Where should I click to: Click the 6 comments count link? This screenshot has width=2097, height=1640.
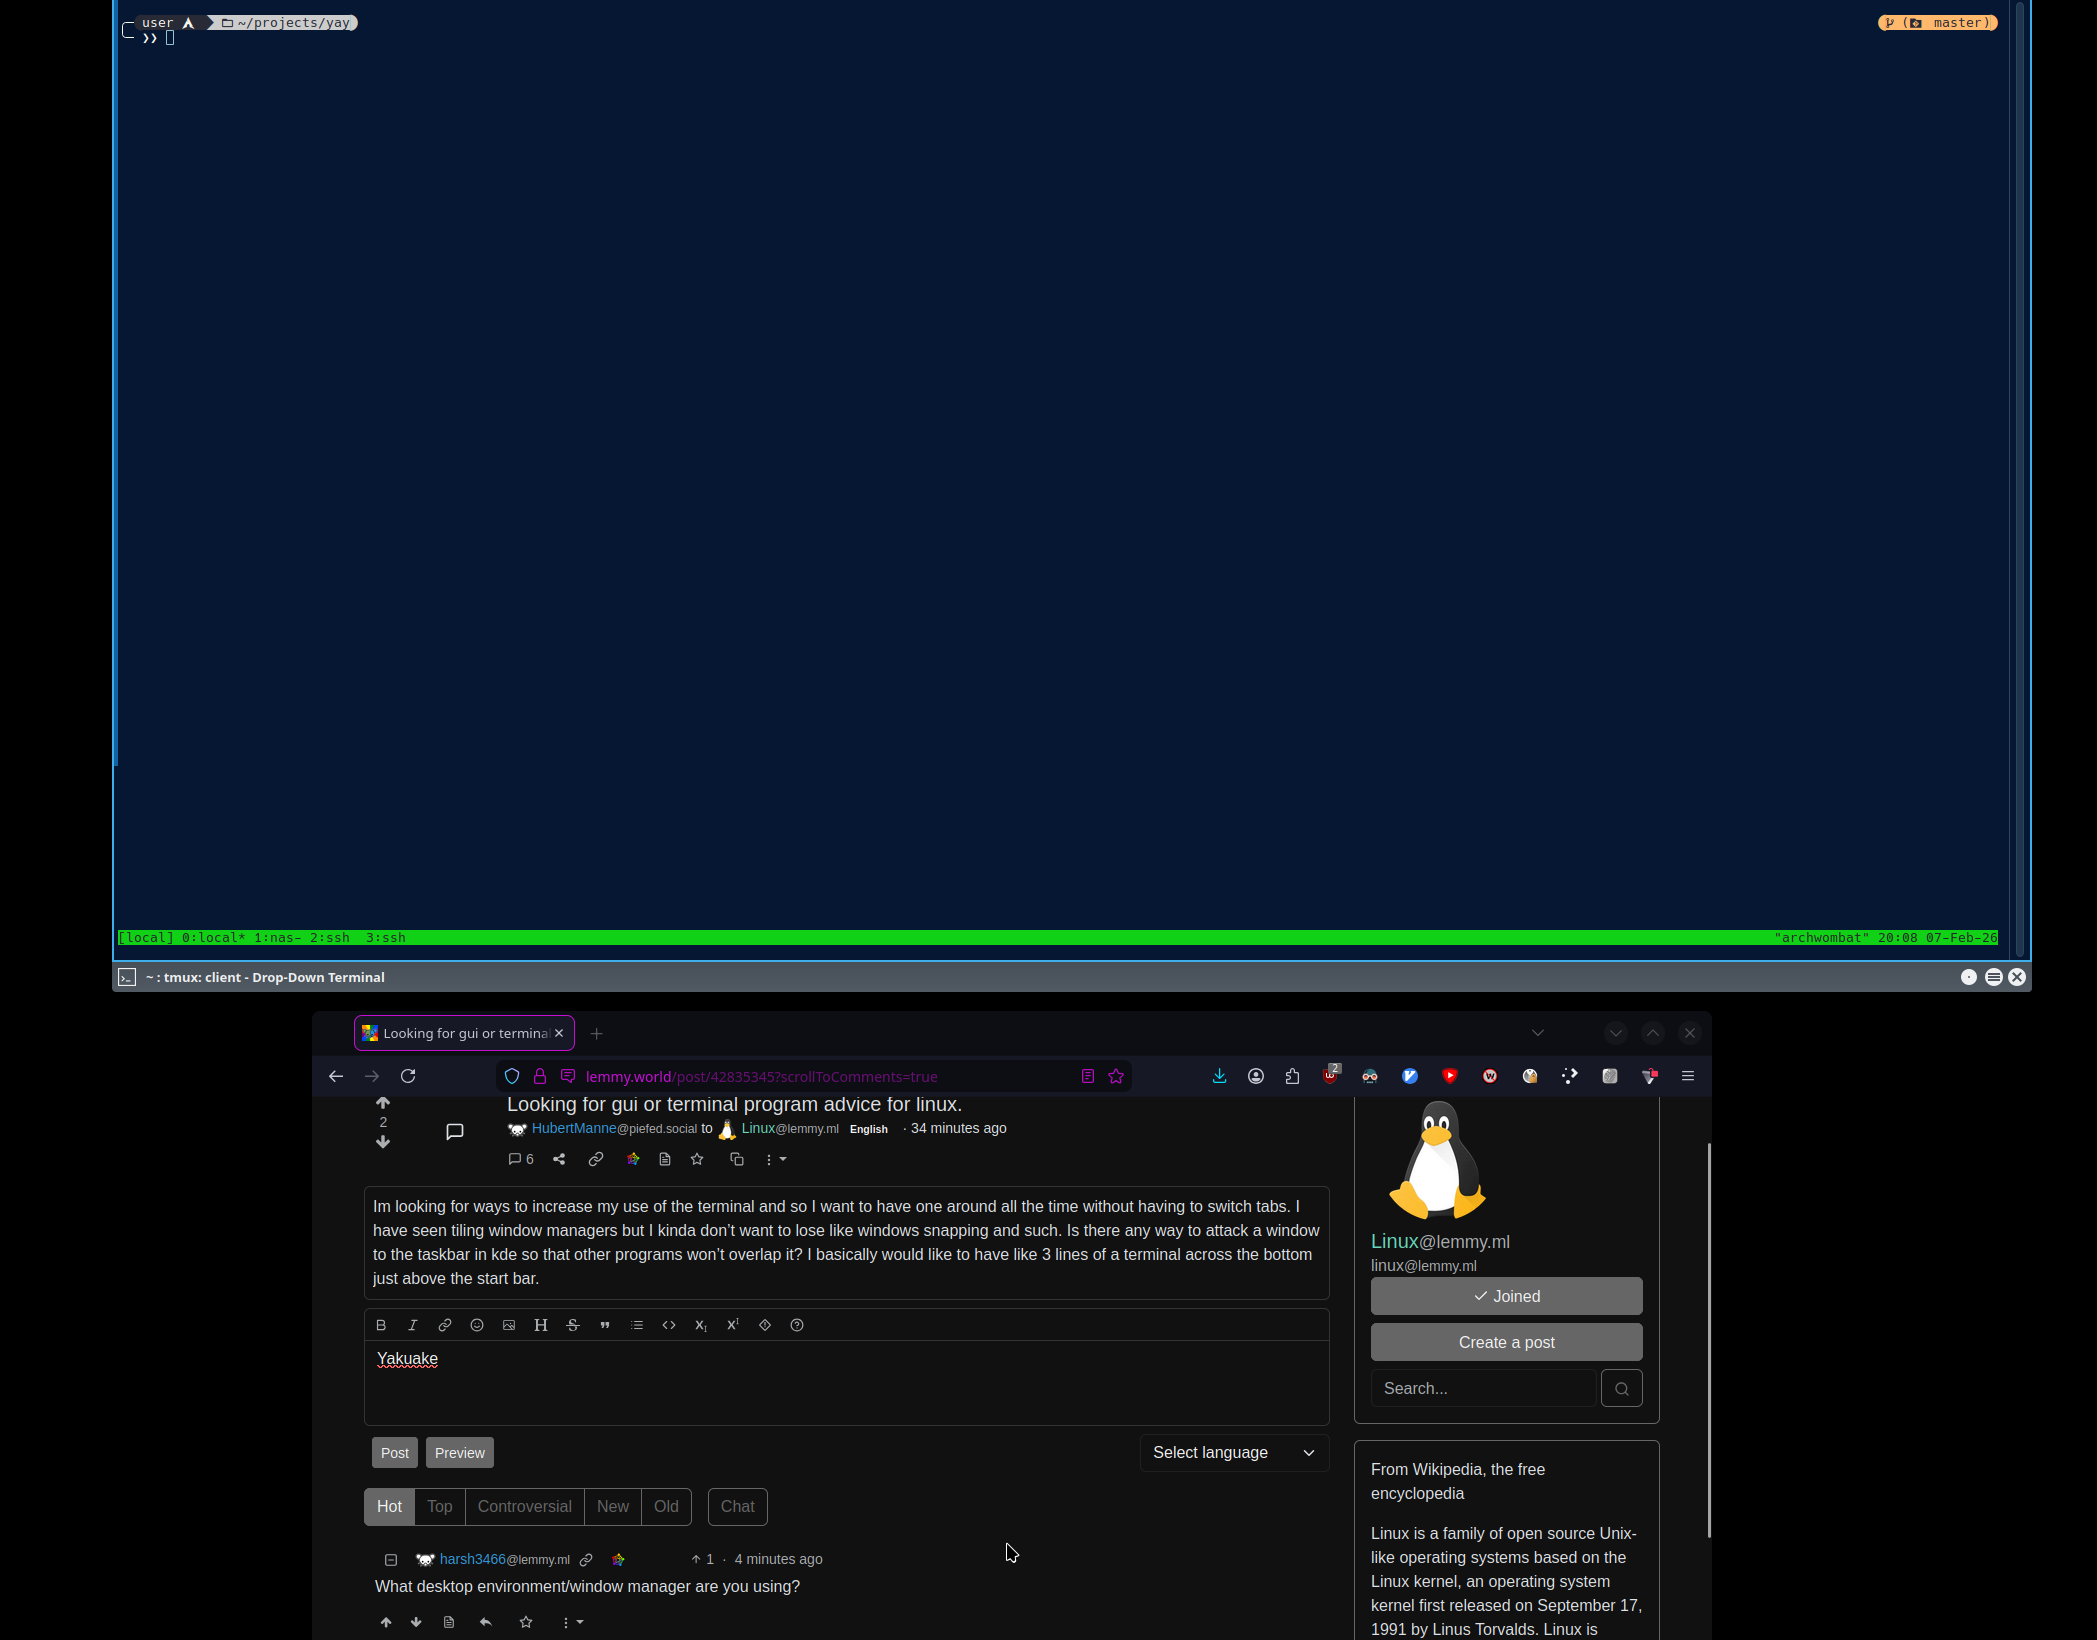click(521, 1159)
